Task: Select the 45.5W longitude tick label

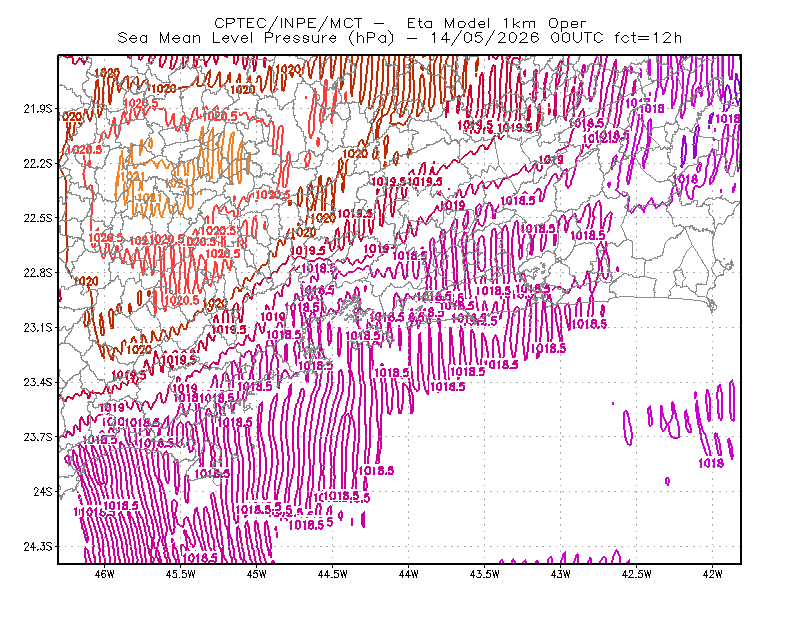Action: 181,574
